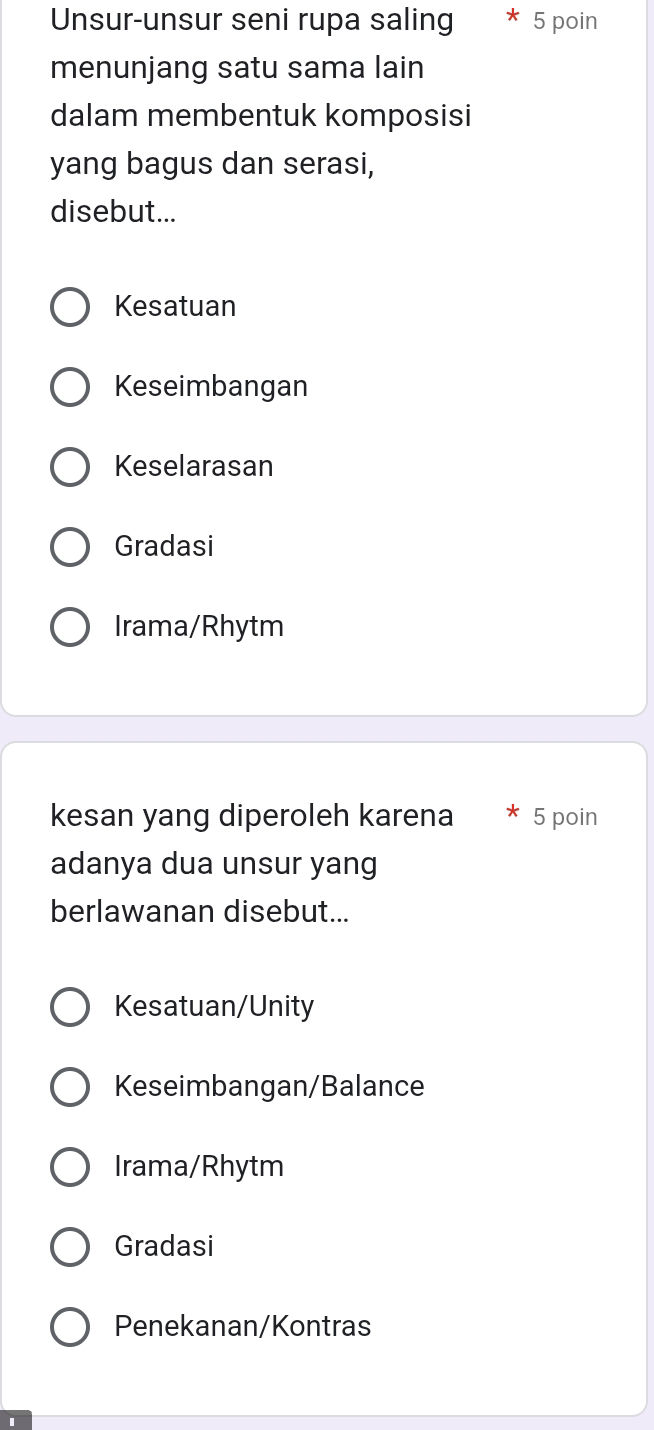Screen dimensions: 654x1430
Task: Click the Irama/Rhytm text label in question one
Action: [x=198, y=626]
